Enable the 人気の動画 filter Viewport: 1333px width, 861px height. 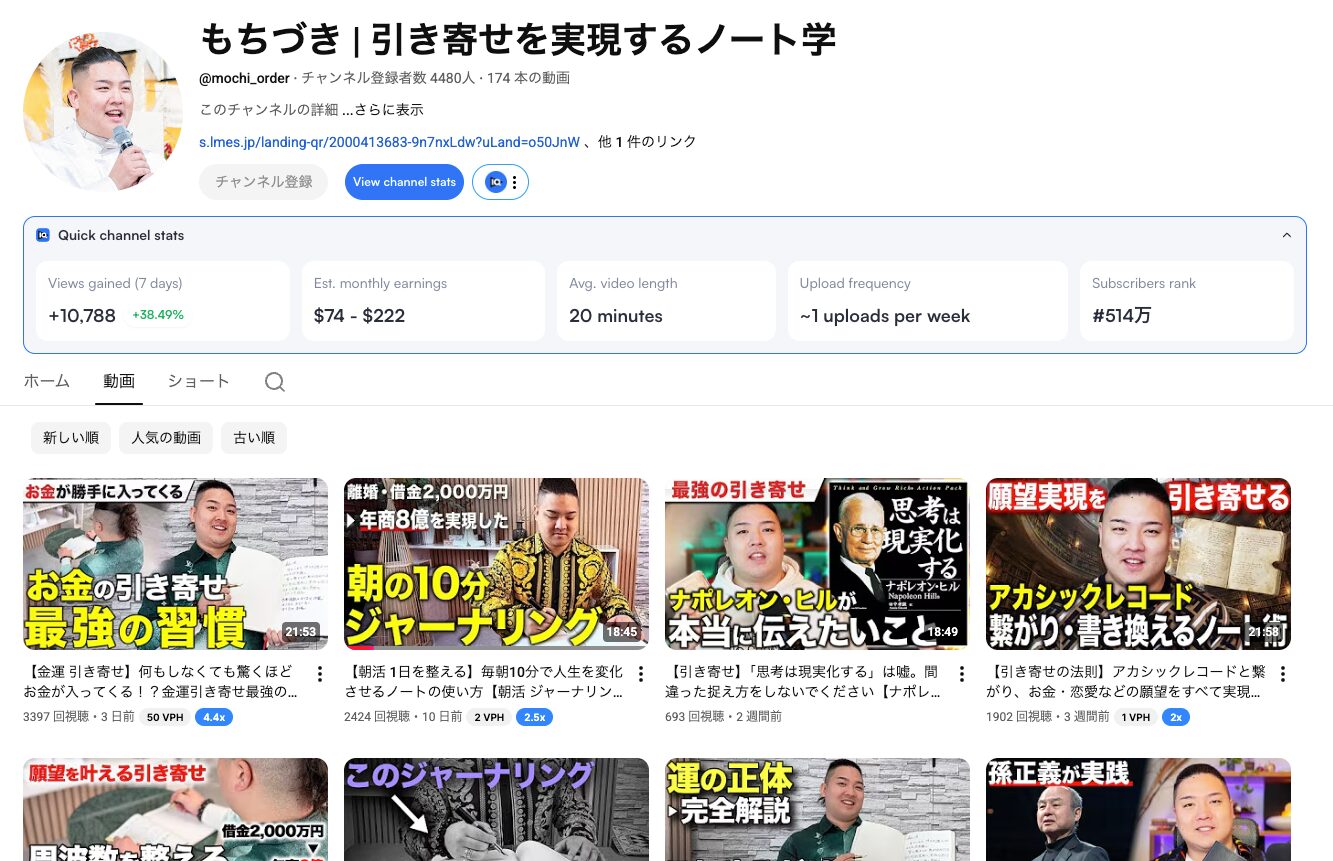pyautogui.click(x=165, y=437)
